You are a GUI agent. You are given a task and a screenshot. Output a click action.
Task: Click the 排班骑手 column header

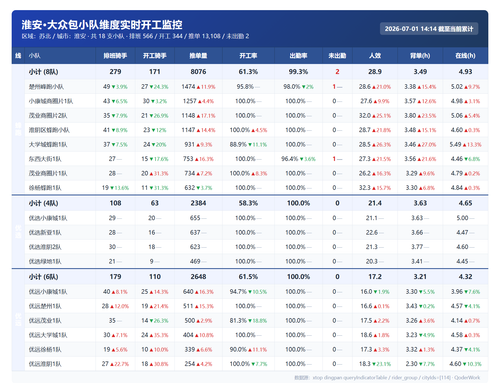pyautogui.click(x=115, y=56)
